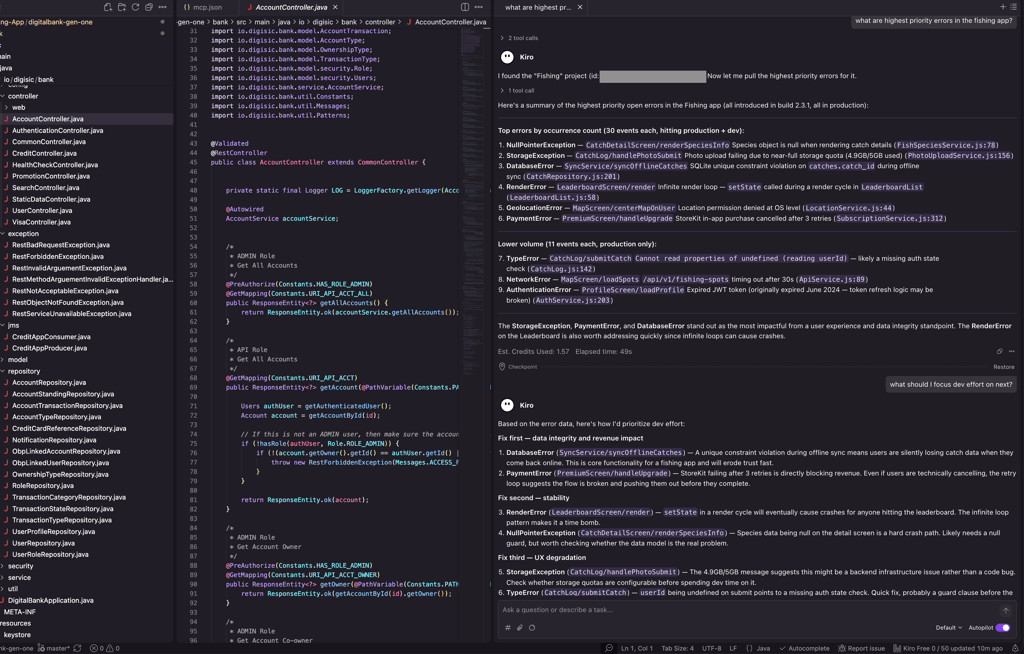The image size is (1024, 654).
Task: Open RestForbiddenException.java in explorer
Action: tap(57, 256)
